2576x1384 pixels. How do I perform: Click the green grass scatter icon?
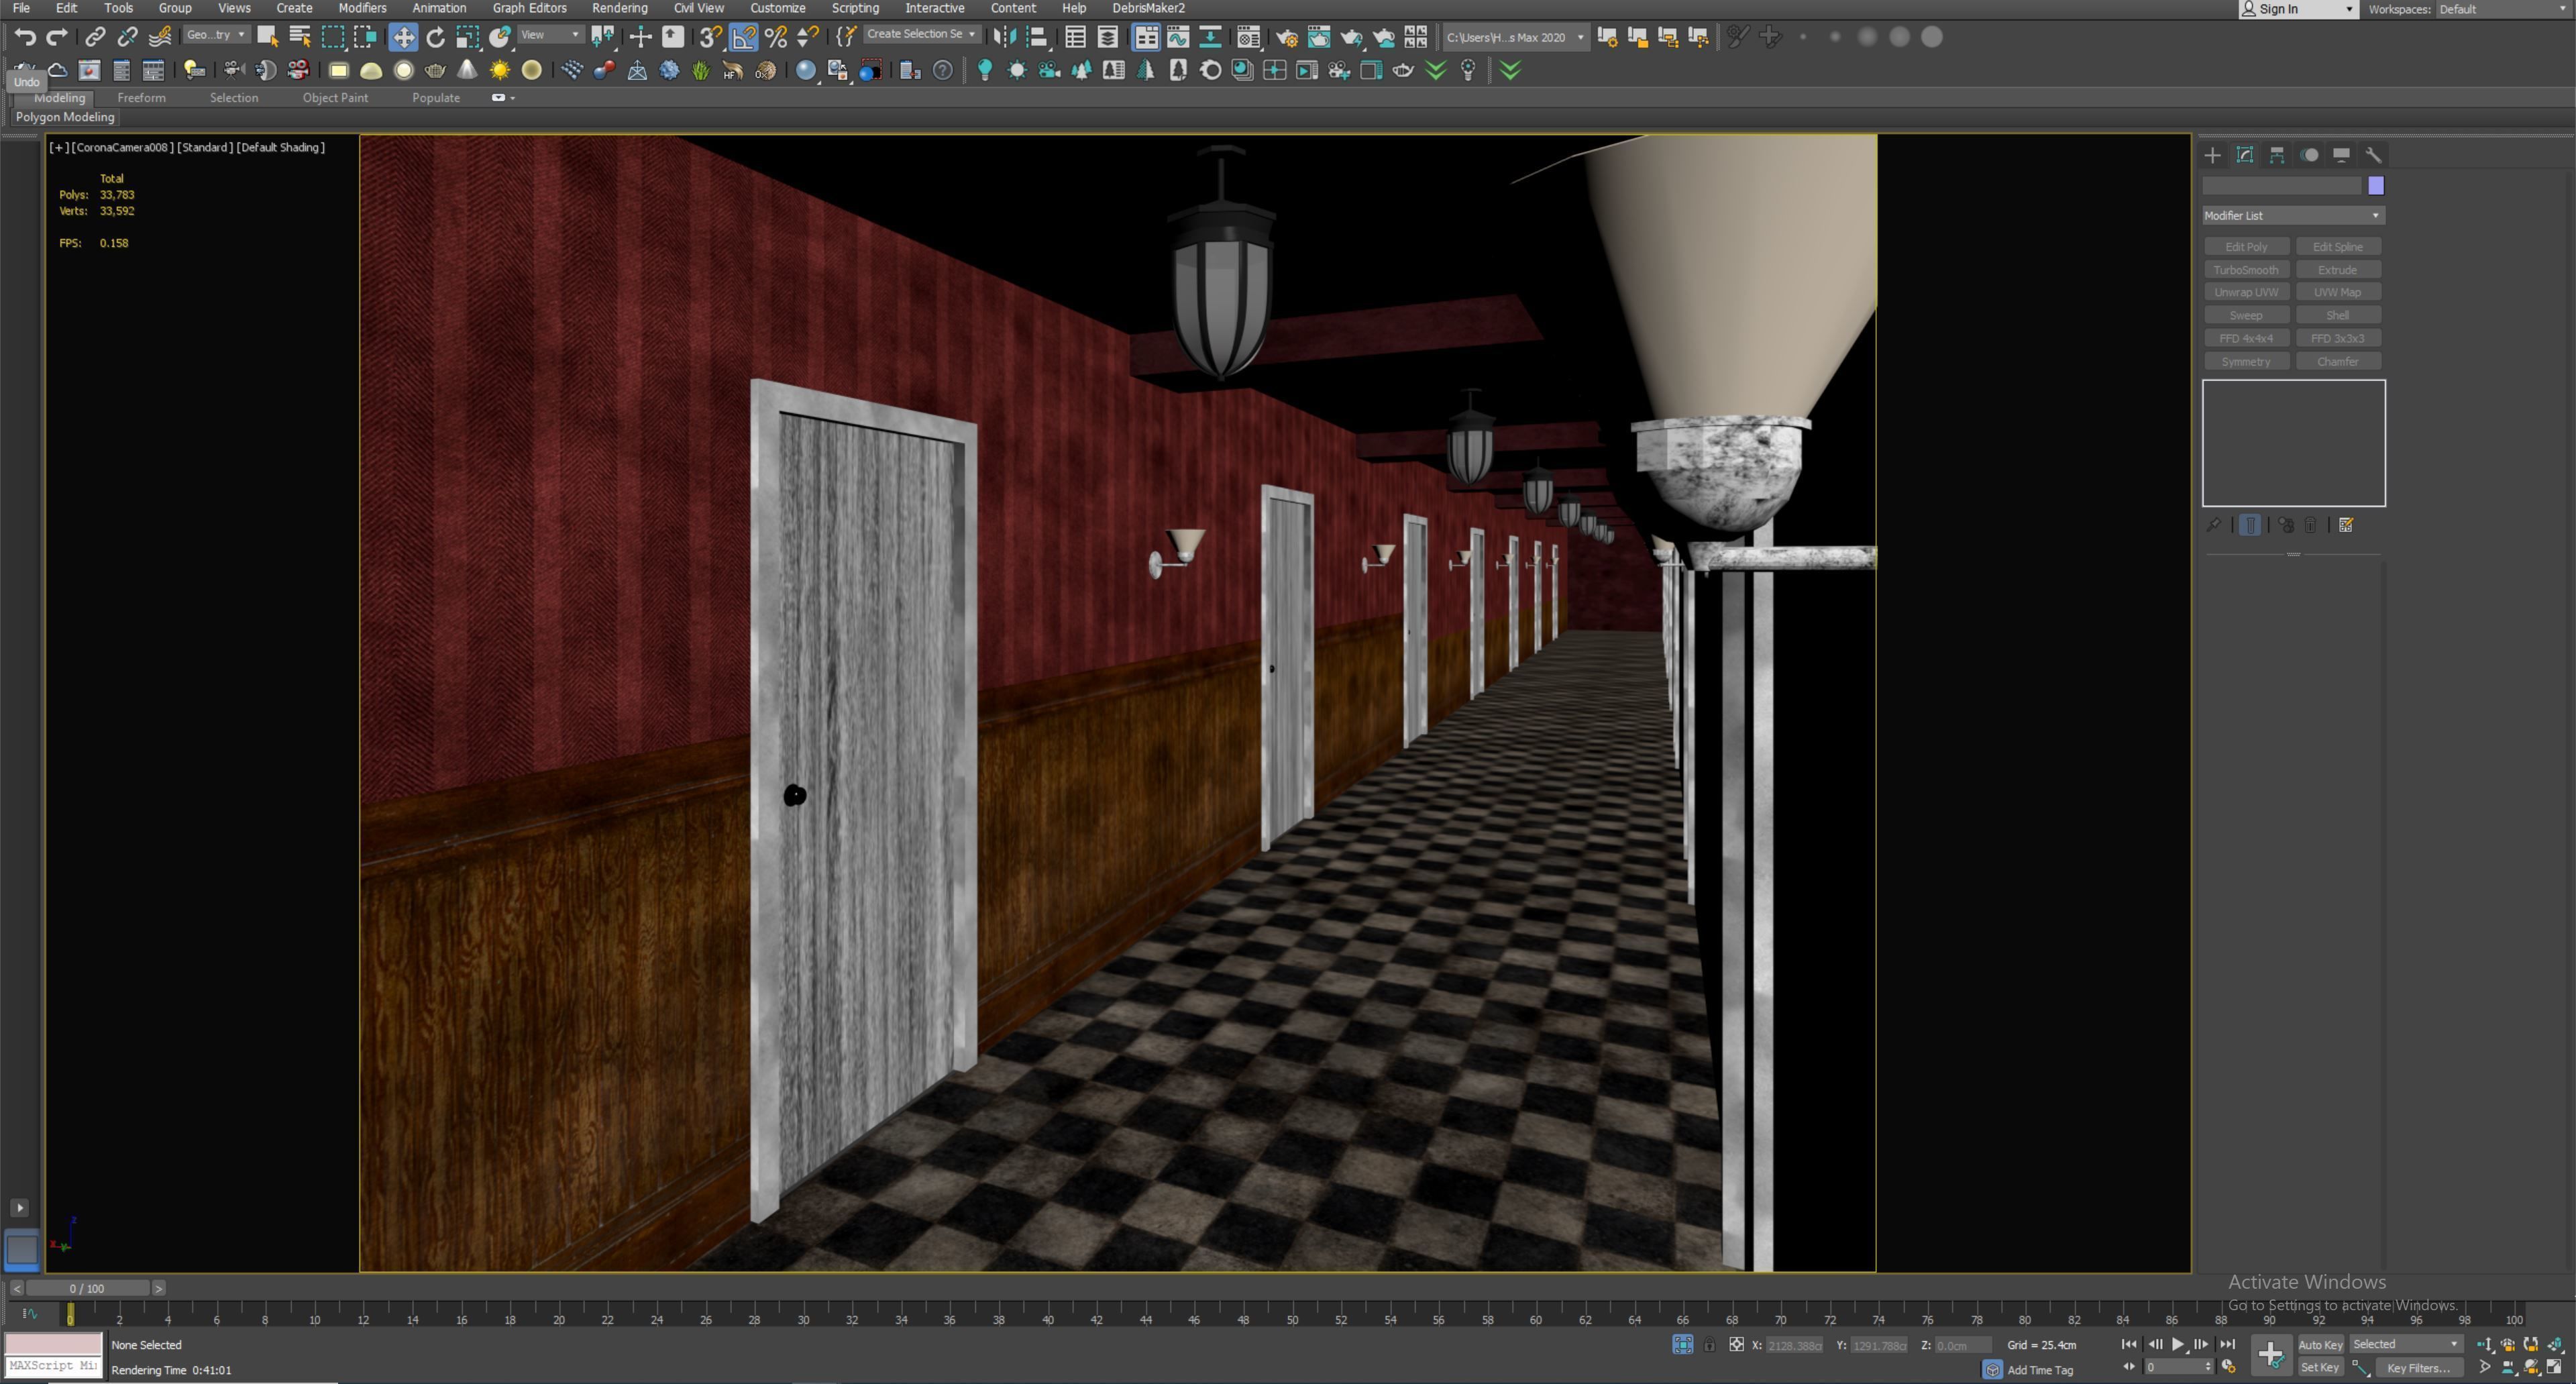(x=701, y=70)
